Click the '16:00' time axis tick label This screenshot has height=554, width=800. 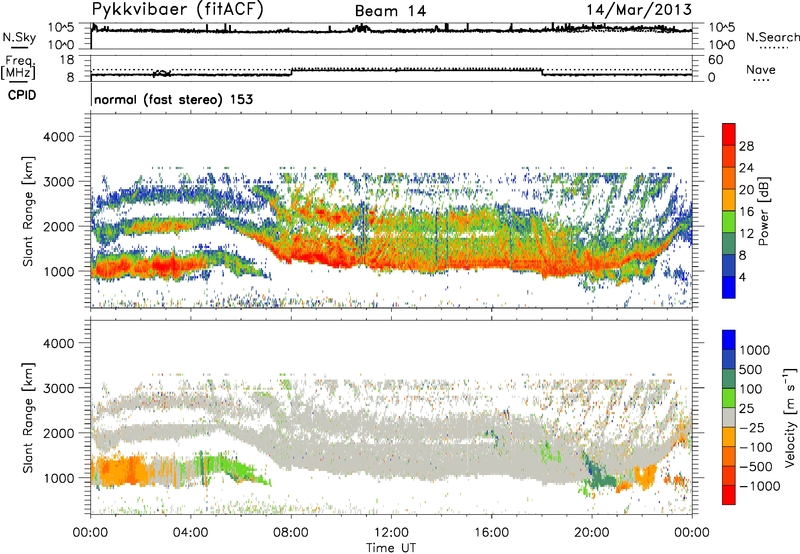point(491,533)
